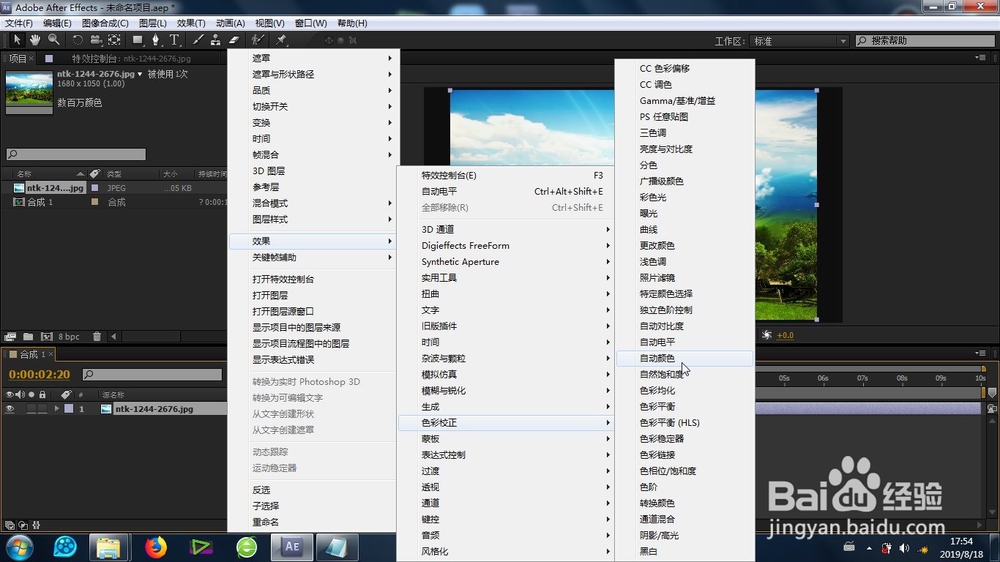Click the exposure reset icon below viewer

point(767,335)
